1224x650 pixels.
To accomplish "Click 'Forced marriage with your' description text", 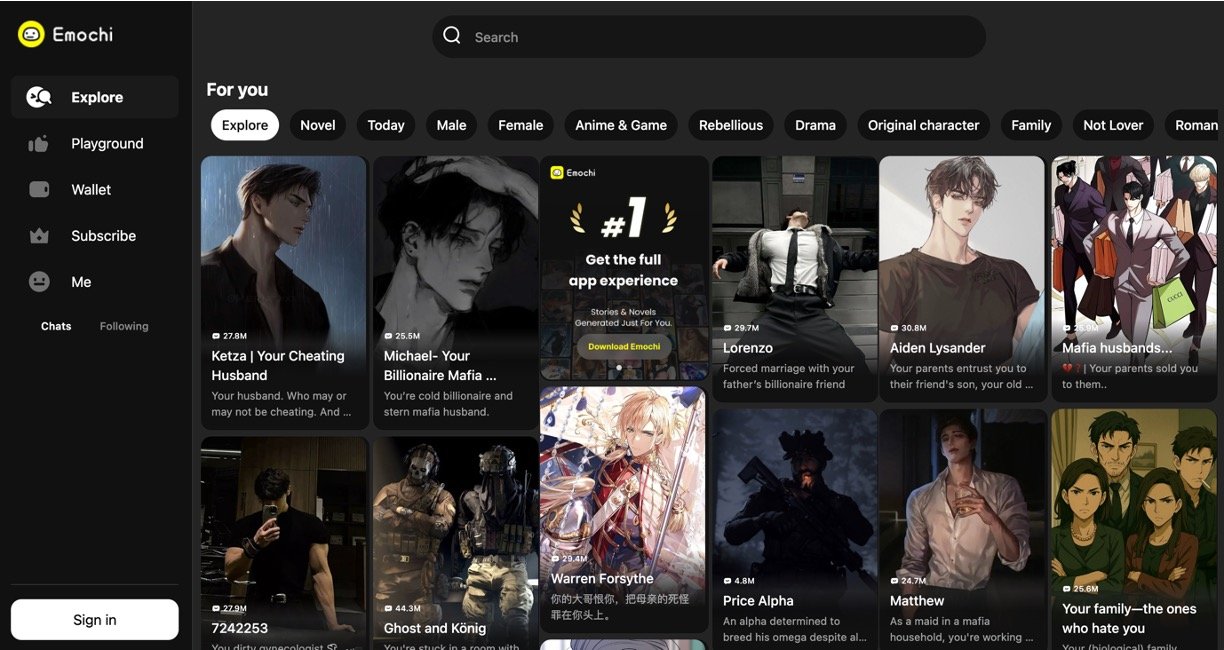I will [x=789, y=368].
